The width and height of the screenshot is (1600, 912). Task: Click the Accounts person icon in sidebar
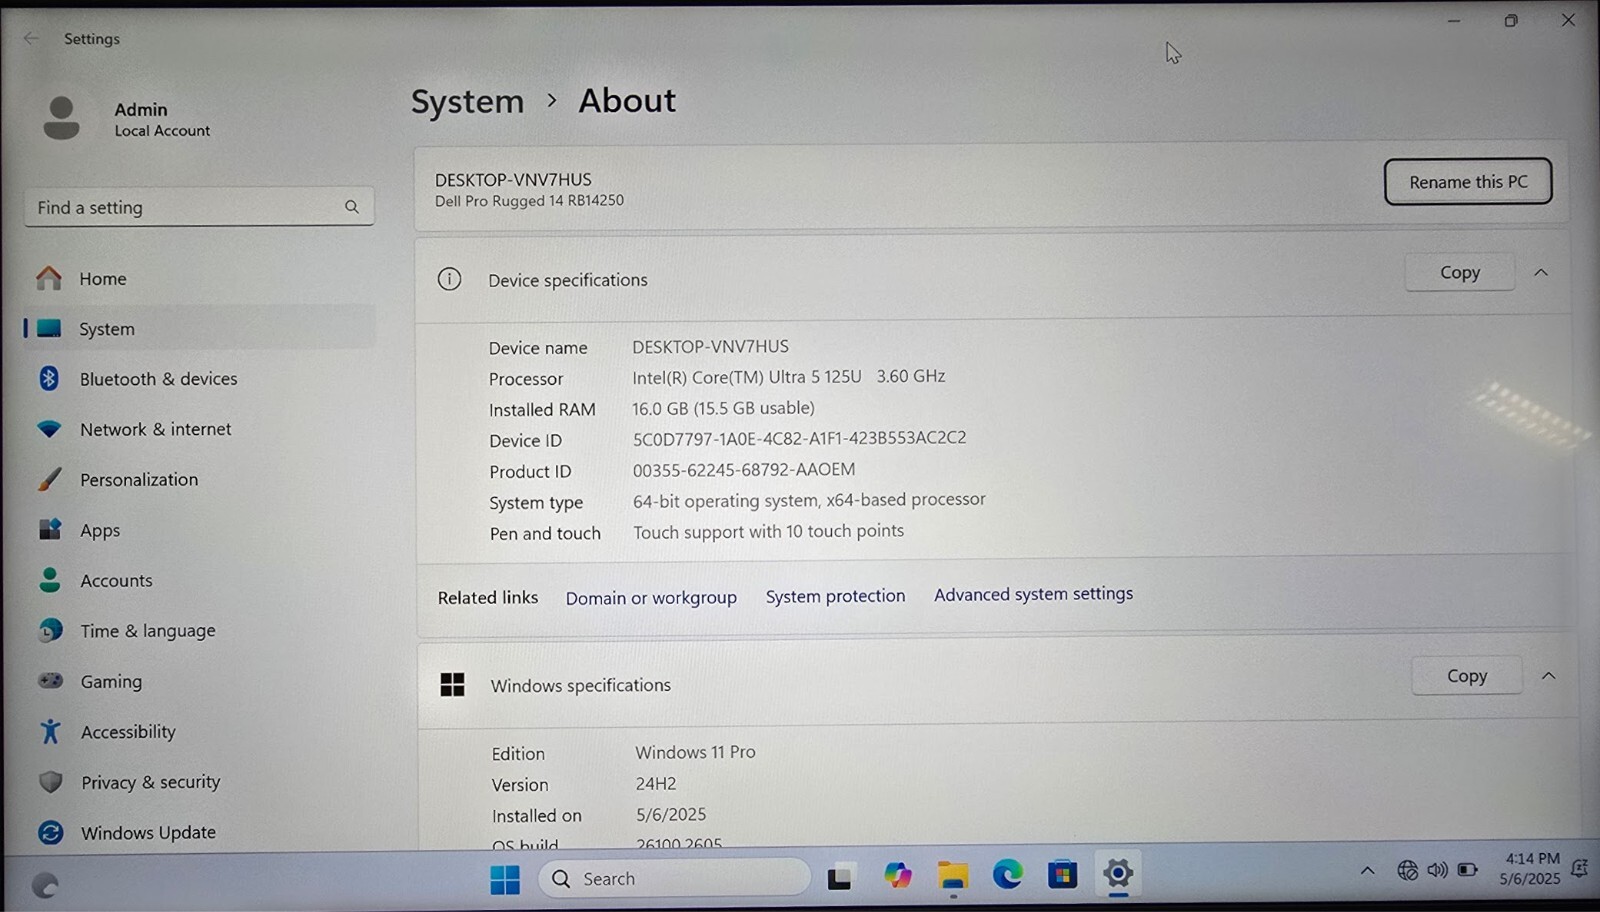pyautogui.click(x=50, y=580)
